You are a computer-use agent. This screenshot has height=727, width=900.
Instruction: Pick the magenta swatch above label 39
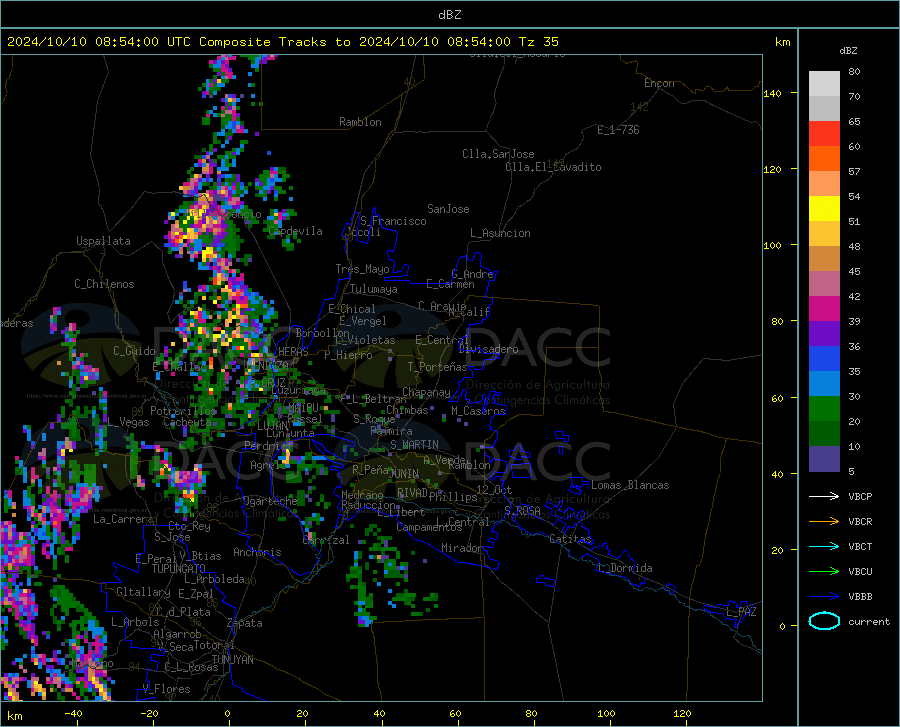click(824, 309)
